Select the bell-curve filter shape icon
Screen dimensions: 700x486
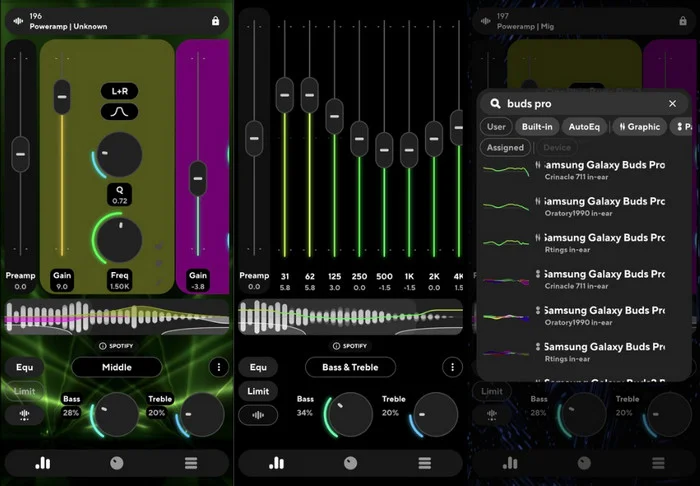pyautogui.click(x=119, y=112)
